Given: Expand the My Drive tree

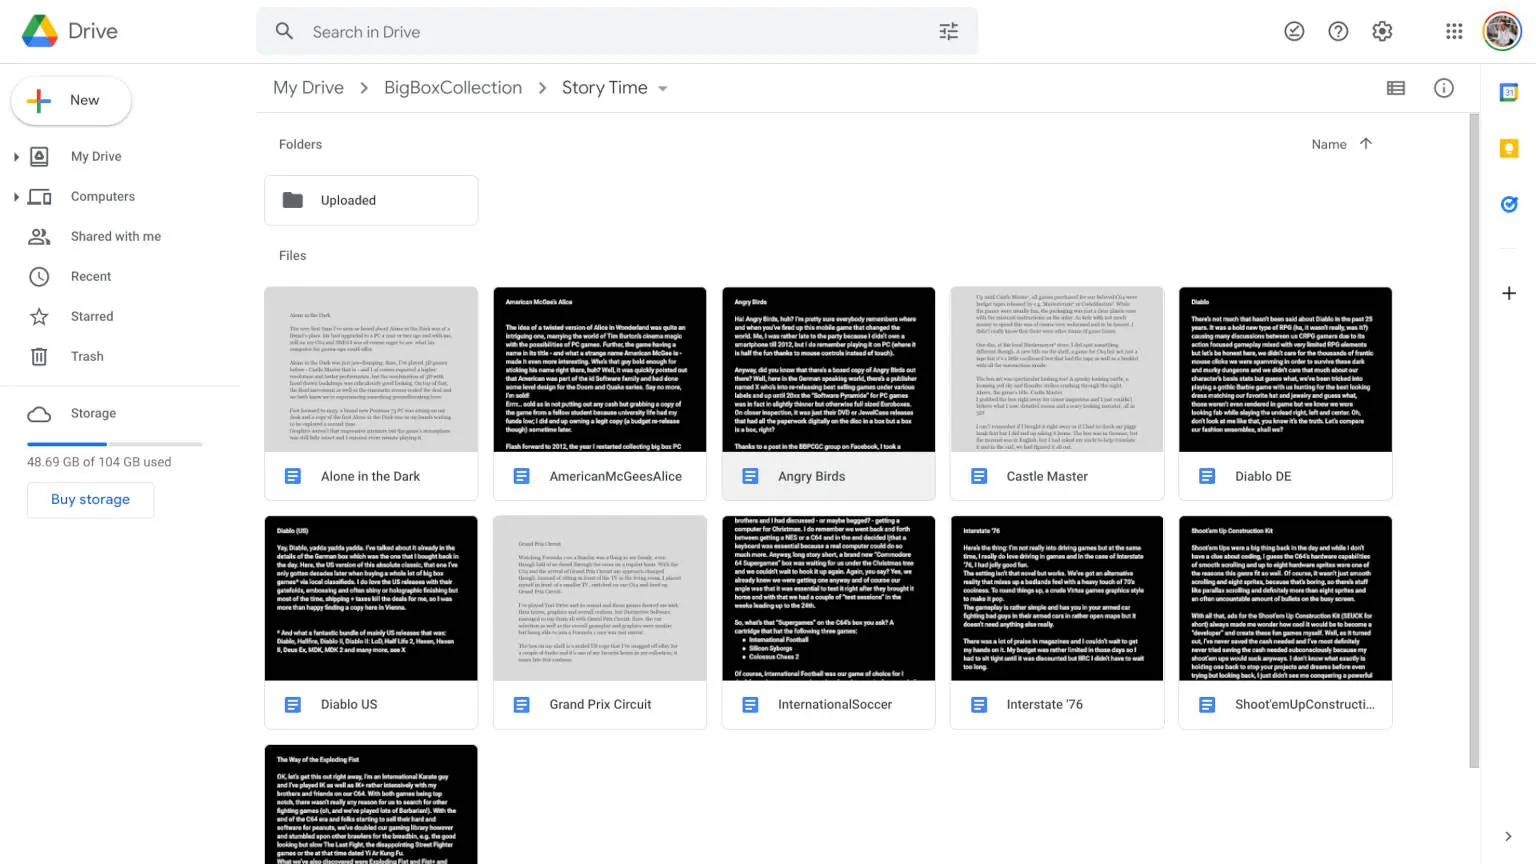Looking at the screenshot, I should pyautogui.click(x=16, y=157).
